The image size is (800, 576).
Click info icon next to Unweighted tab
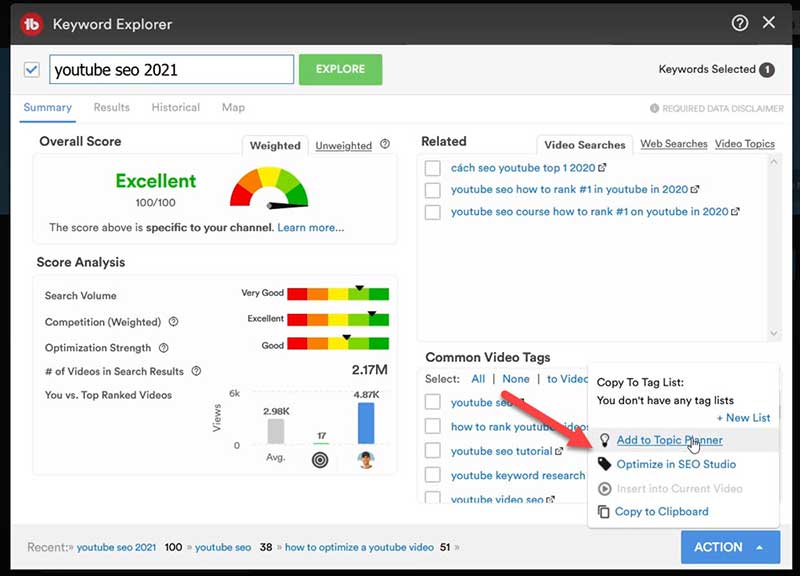pos(385,145)
